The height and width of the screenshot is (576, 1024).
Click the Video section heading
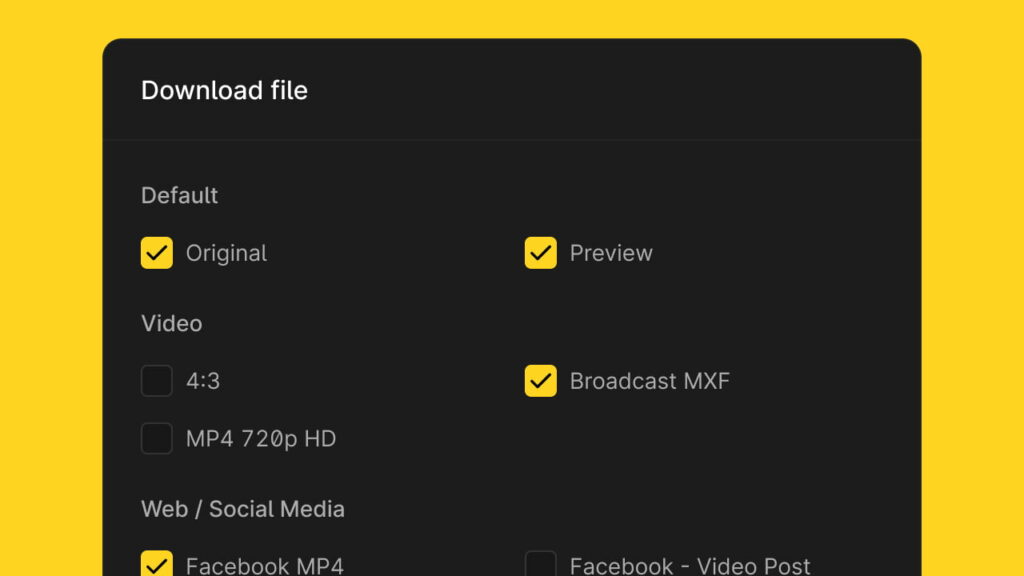pyautogui.click(x=172, y=323)
